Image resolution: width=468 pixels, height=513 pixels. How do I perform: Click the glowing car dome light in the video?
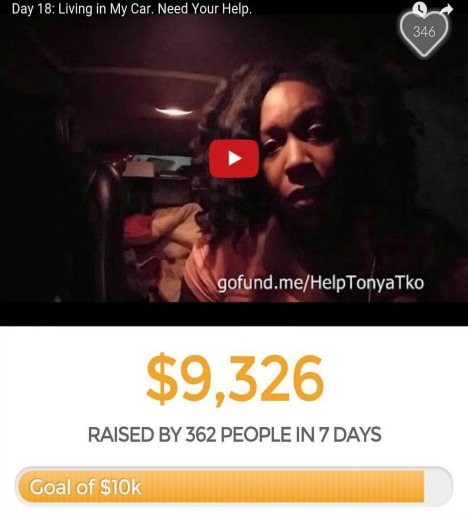(x=174, y=111)
